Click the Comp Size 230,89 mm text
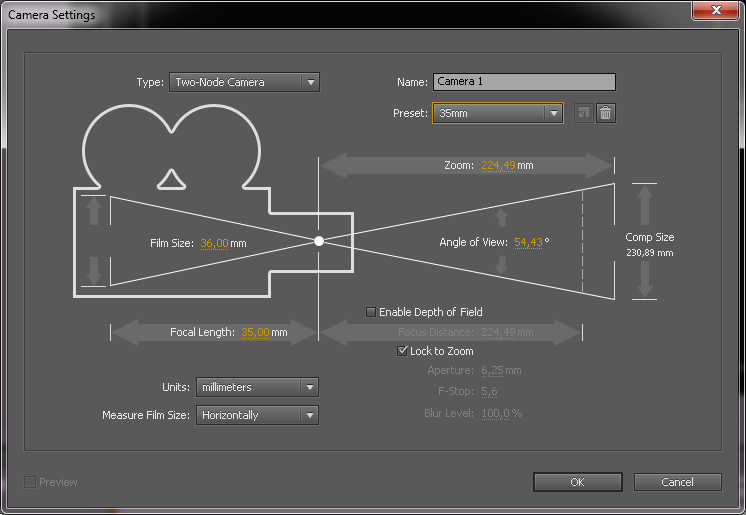The width and height of the screenshot is (746, 515). pyautogui.click(x=649, y=245)
